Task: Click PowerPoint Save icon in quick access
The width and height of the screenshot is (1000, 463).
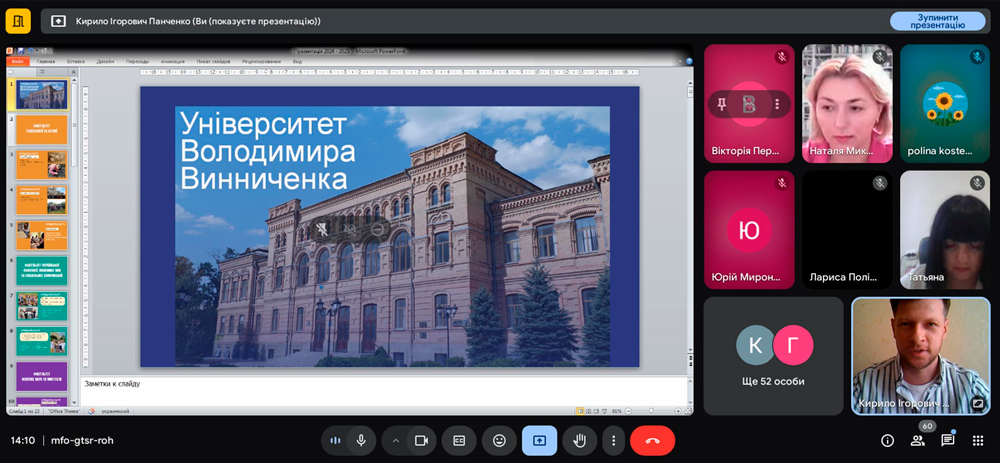Action: (20, 50)
